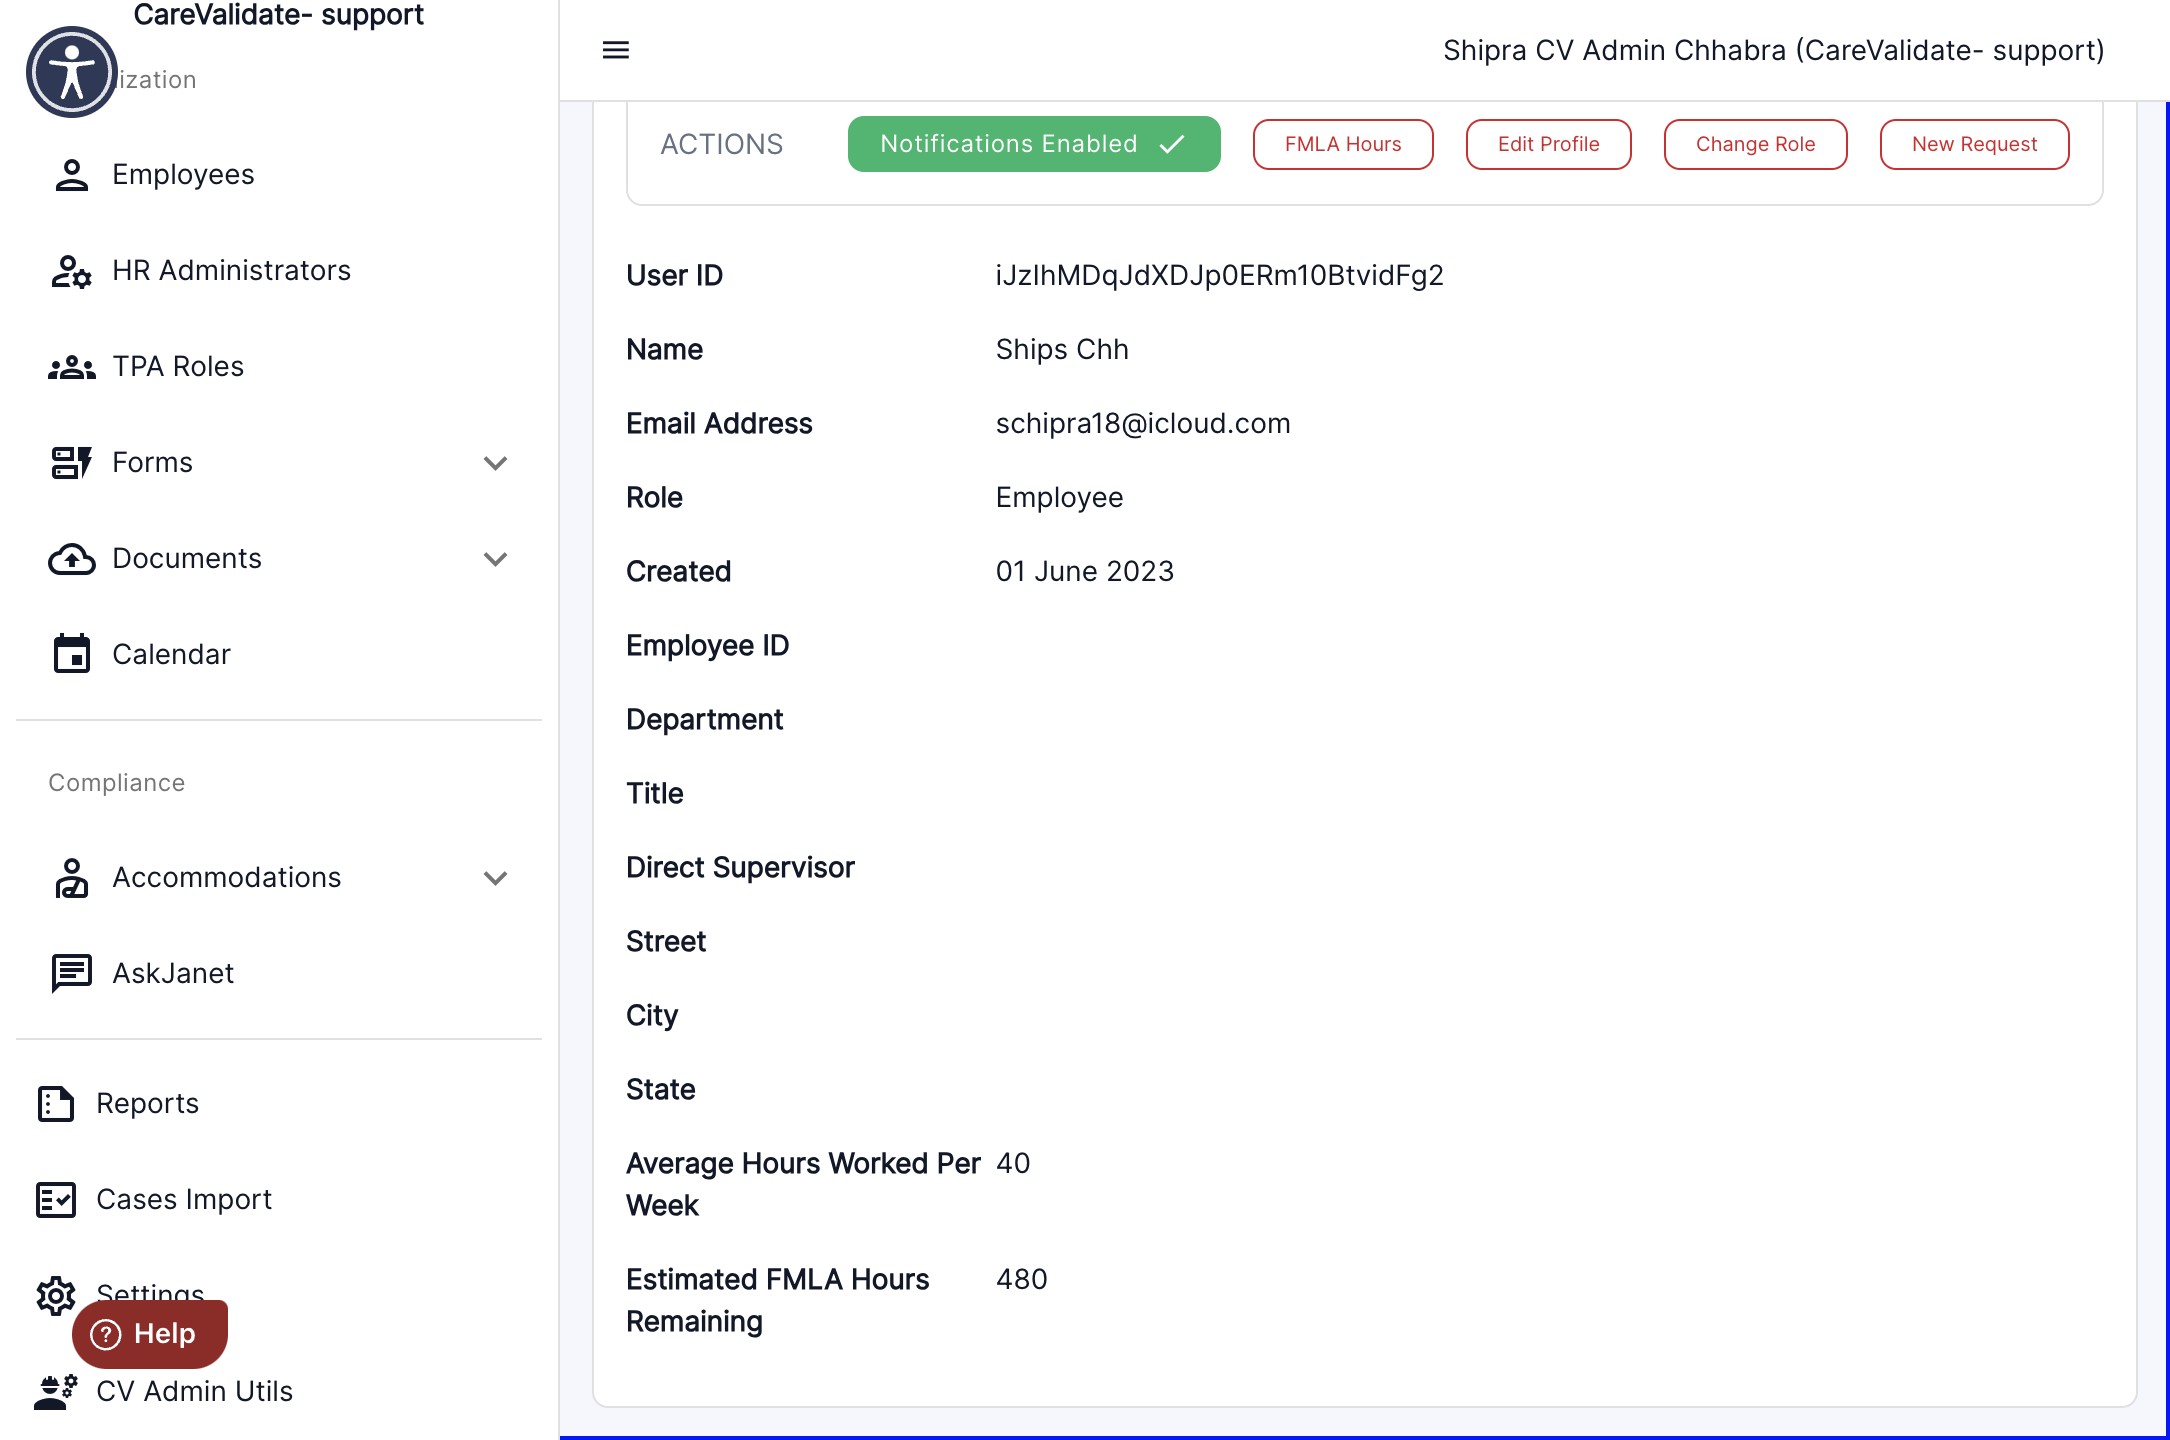Click the Reports file icon
The height and width of the screenshot is (1440, 2170).
(x=56, y=1103)
